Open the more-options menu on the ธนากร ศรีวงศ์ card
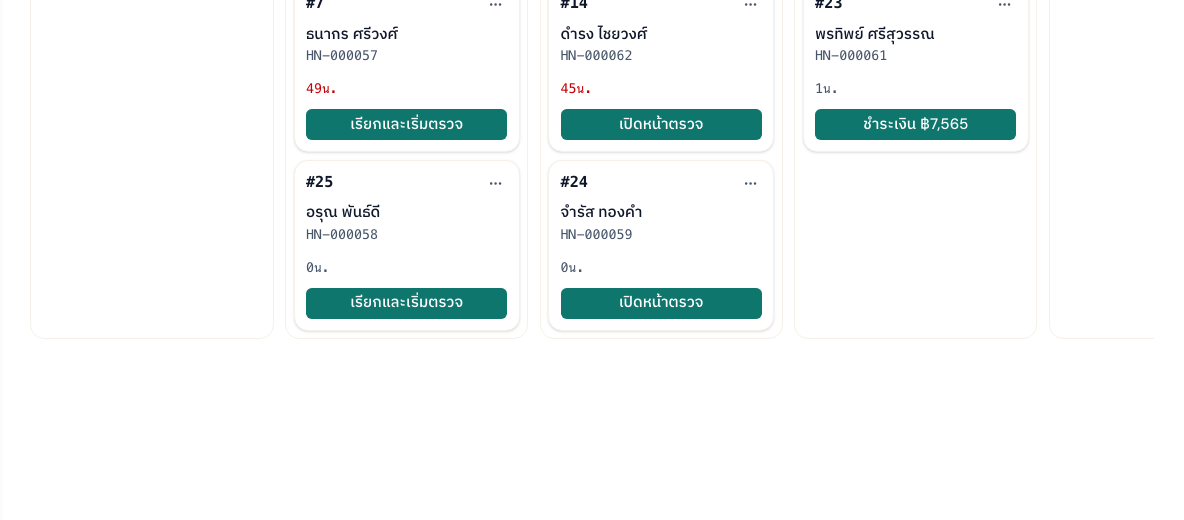The height and width of the screenshot is (520, 1184). click(495, 5)
